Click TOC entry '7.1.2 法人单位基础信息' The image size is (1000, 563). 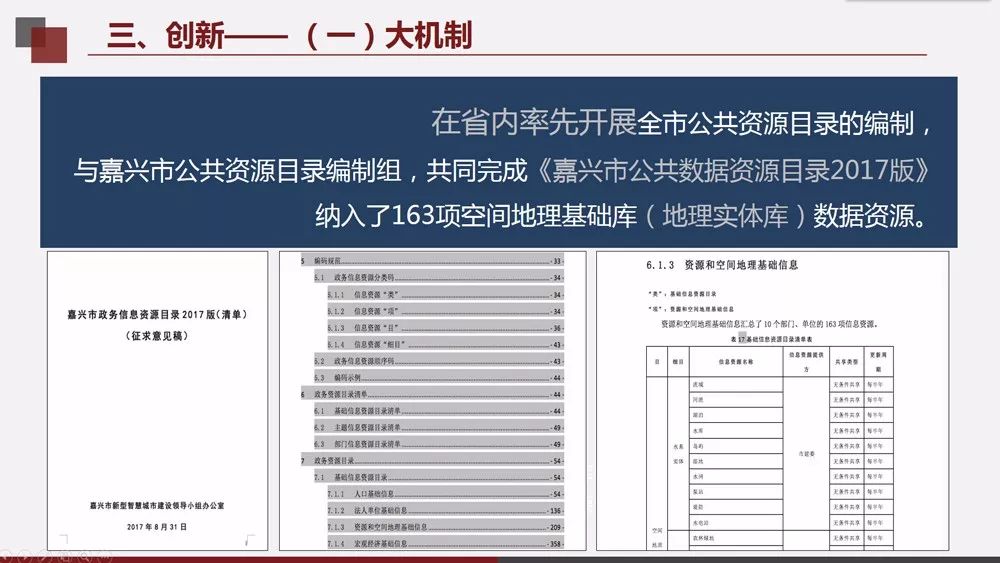[x=445, y=510]
